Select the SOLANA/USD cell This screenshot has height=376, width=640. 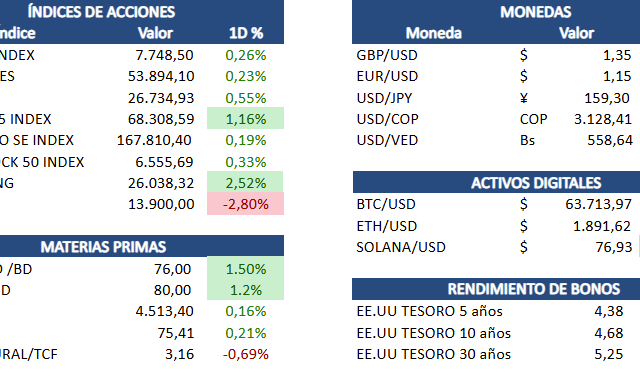click(x=401, y=247)
